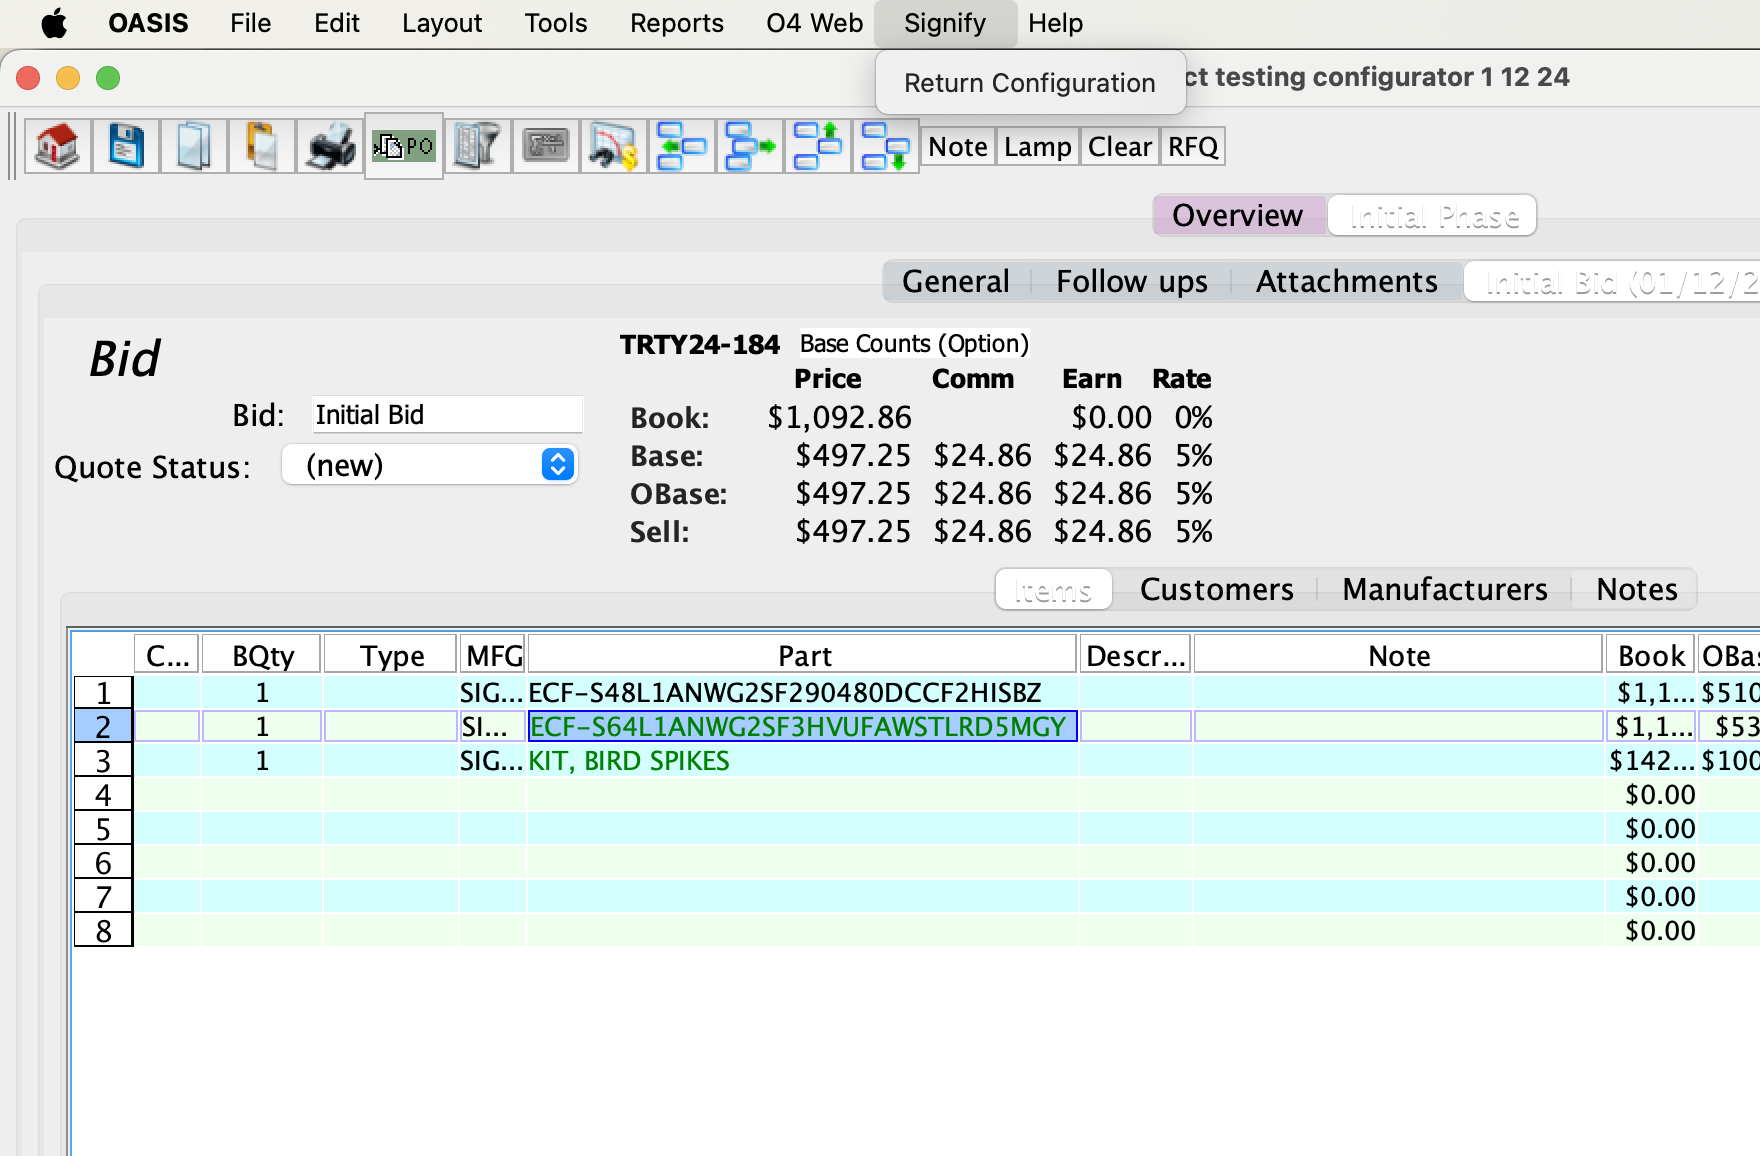Click the PO purchase order toolbar icon
The width and height of the screenshot is (1760, 1156).
pyautogui.click(x=403, y=146)
